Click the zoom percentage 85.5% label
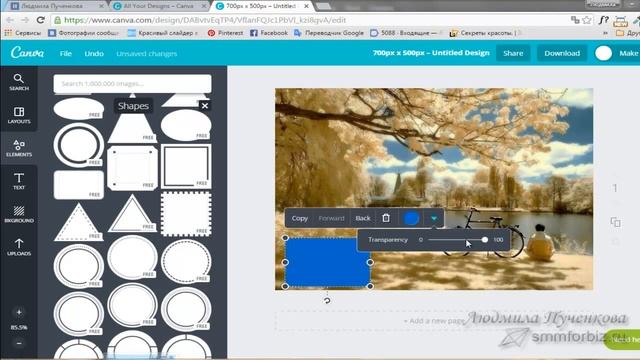 19,327
